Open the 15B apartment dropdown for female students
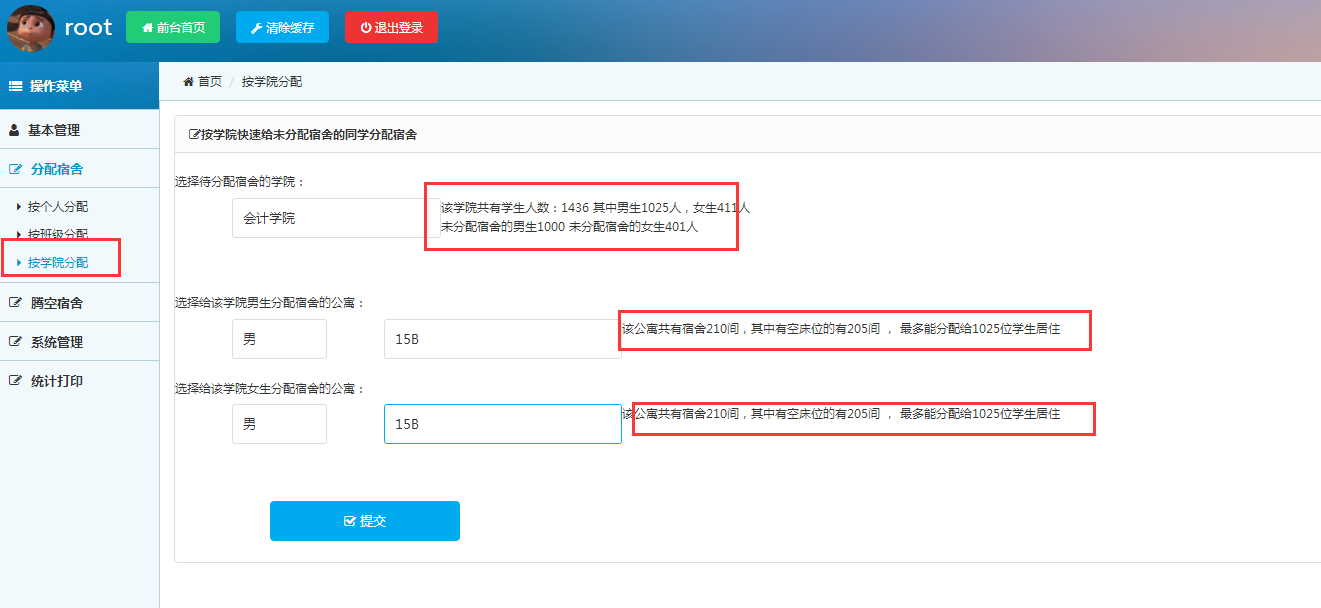Image resolution: width=1321 pixels, height=608 pixels. click(502, 423)
